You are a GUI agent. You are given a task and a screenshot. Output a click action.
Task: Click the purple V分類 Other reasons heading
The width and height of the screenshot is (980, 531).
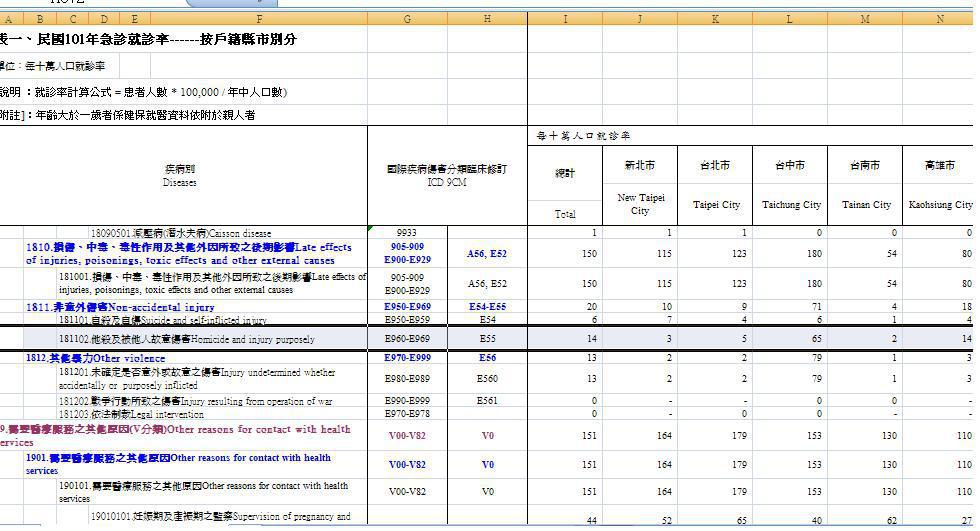click(x=175, y=435)
